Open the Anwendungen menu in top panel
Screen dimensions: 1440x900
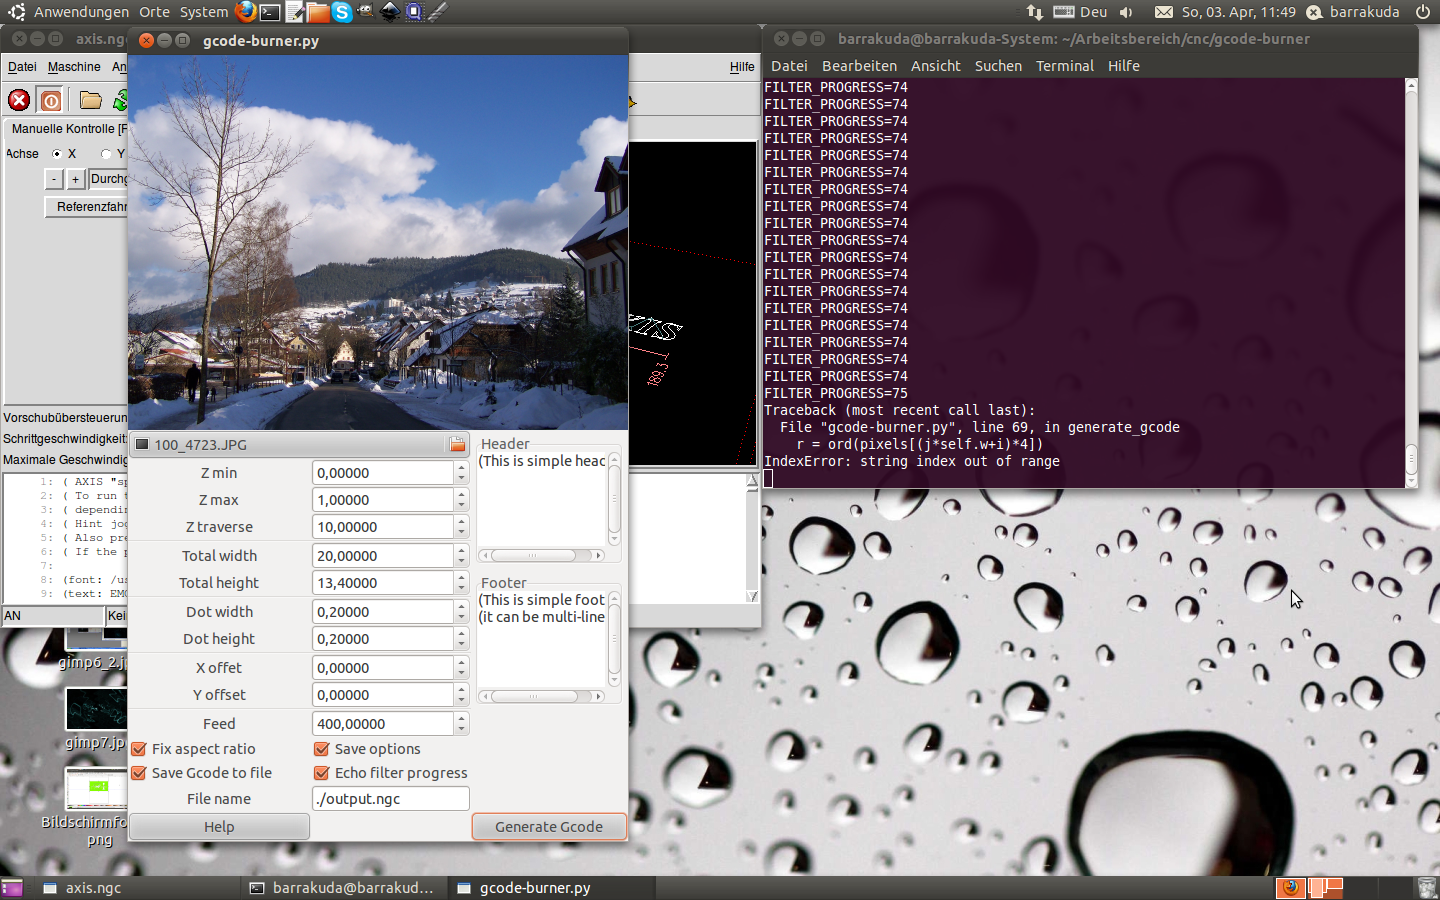(x=81, y=12)
